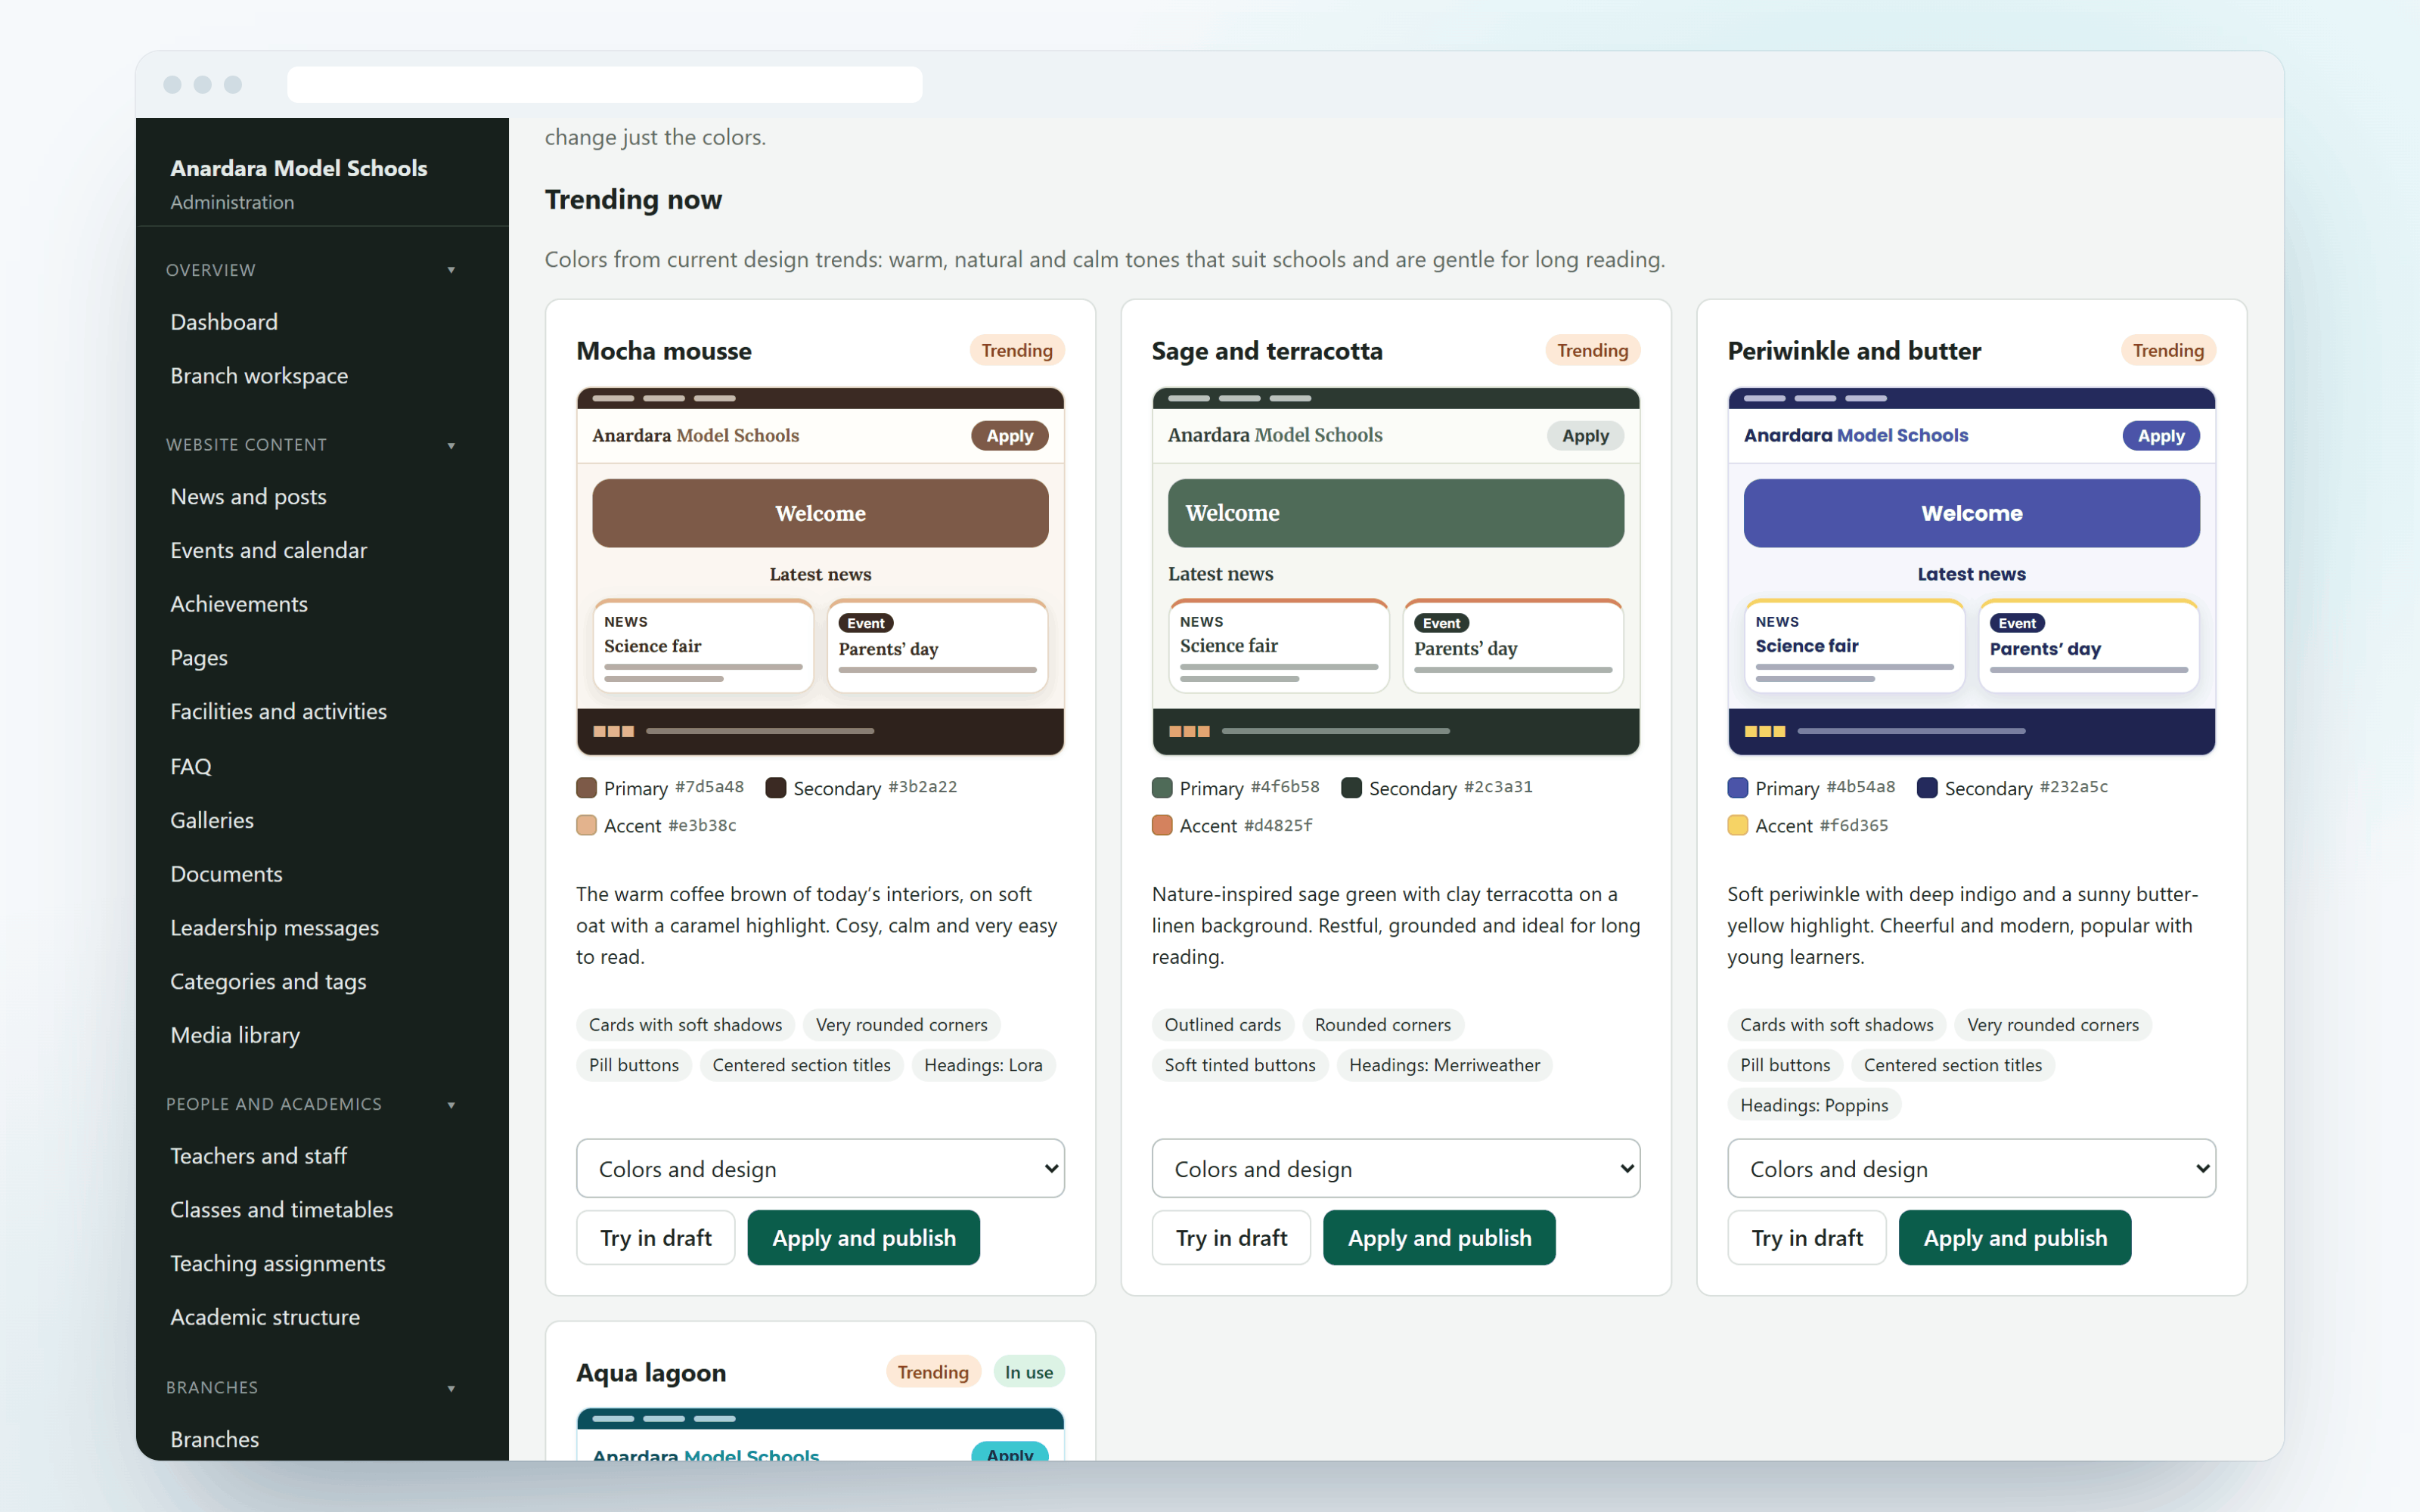The height and width of the screenshot is (1512, 2420).
Task: Click the browser address bar
Action: pyautogui.click(x=604, y=85)
